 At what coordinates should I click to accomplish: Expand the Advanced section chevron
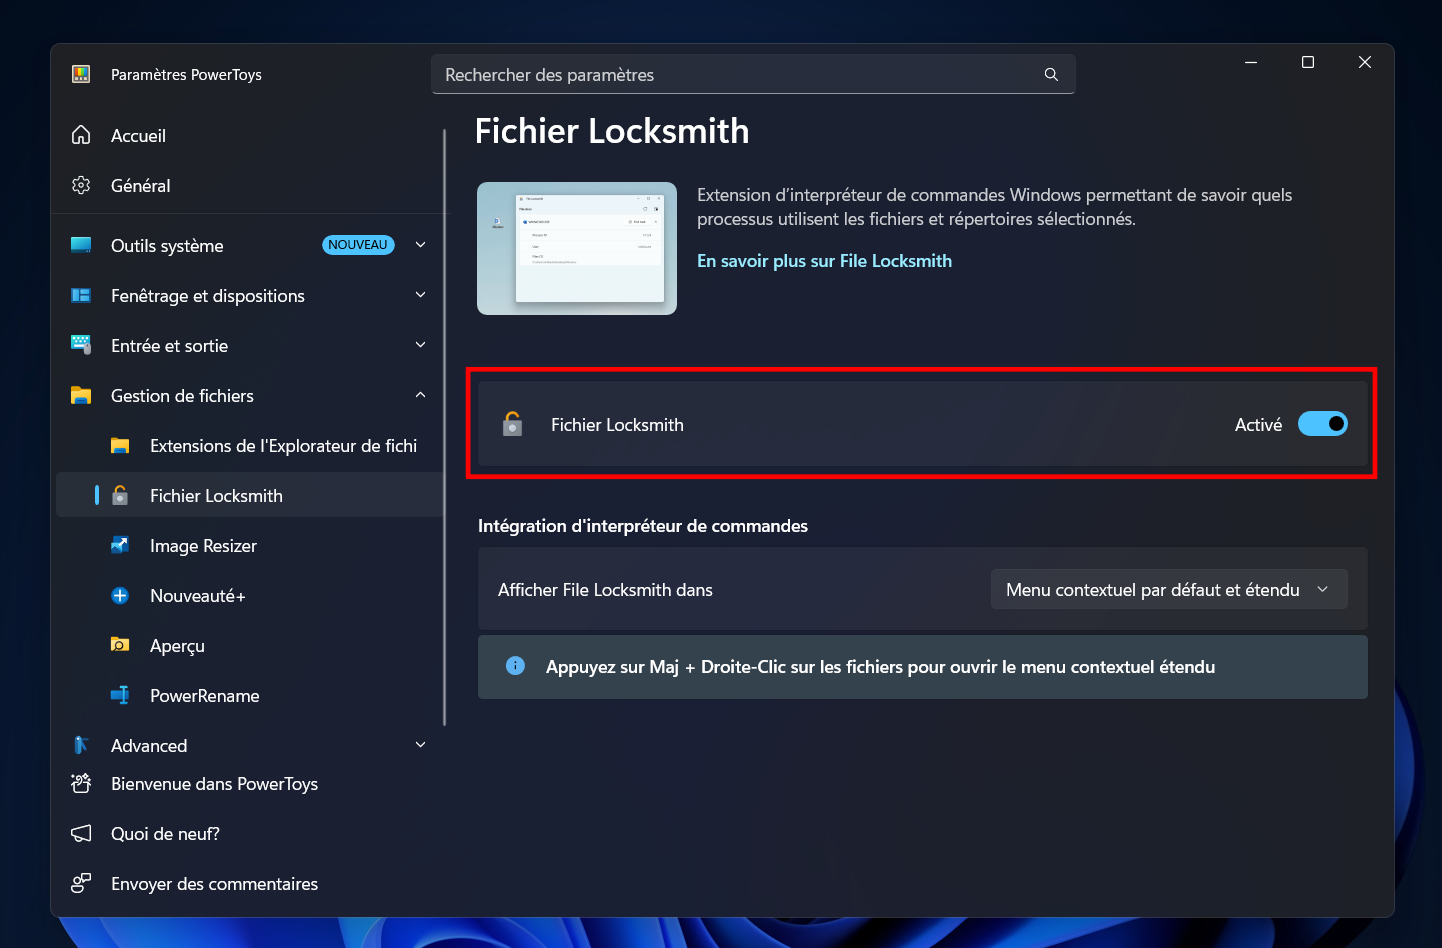[x=421, y=745]
